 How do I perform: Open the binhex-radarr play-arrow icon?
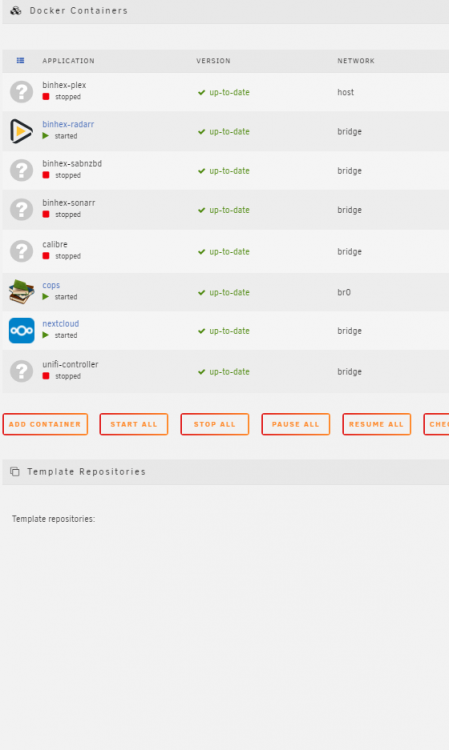[22, 131]
